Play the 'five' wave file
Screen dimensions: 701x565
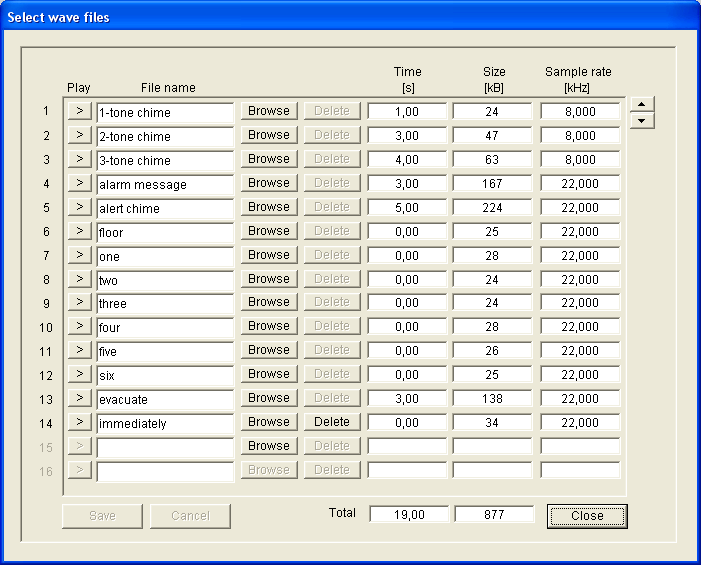coord(80,350)
